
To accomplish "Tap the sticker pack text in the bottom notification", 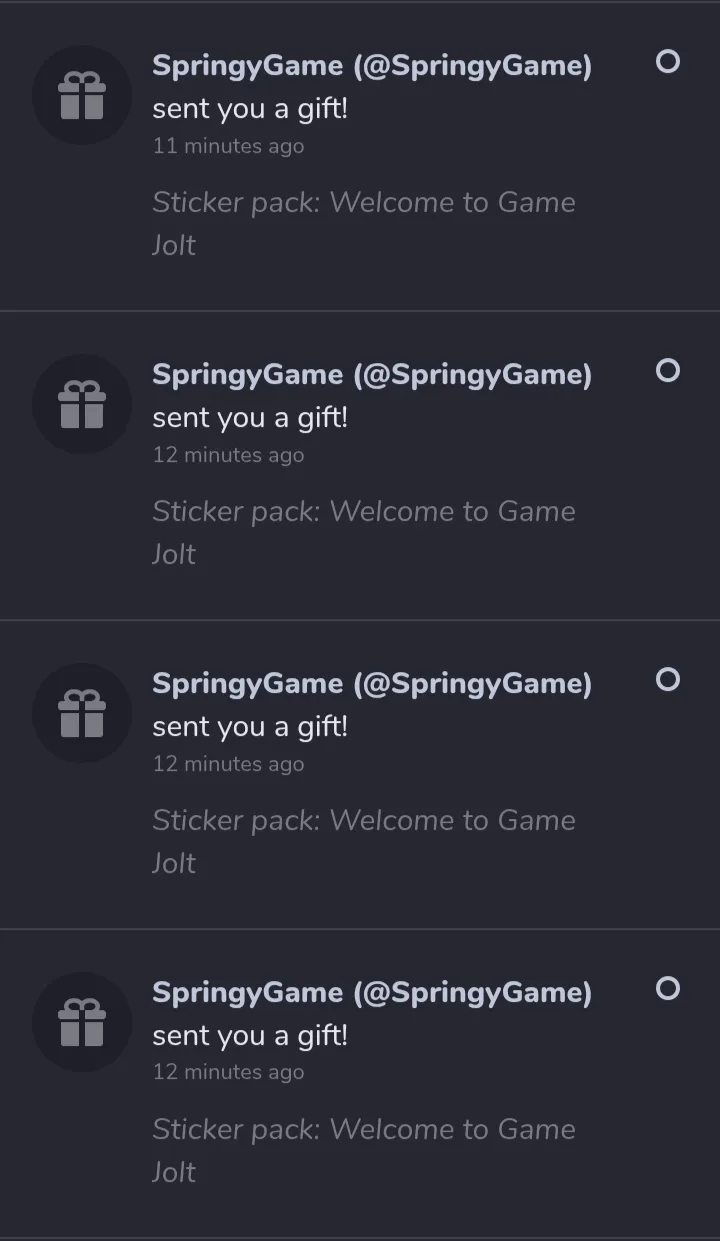I will click(x=363, y=1130).
